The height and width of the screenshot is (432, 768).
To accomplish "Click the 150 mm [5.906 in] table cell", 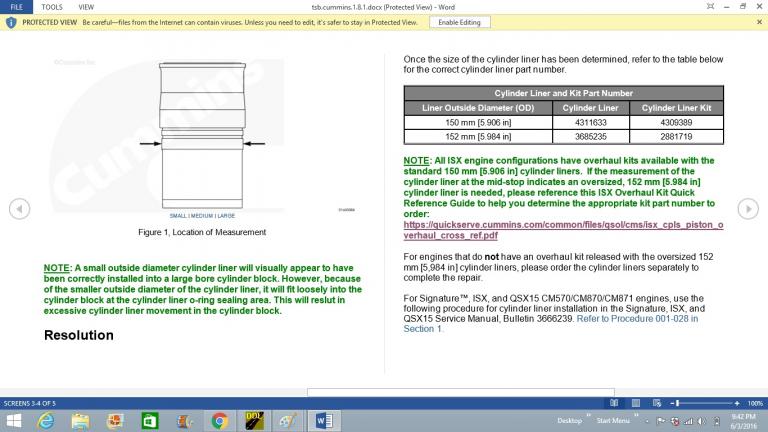I will pyautogui.click(x=478, y=122).
